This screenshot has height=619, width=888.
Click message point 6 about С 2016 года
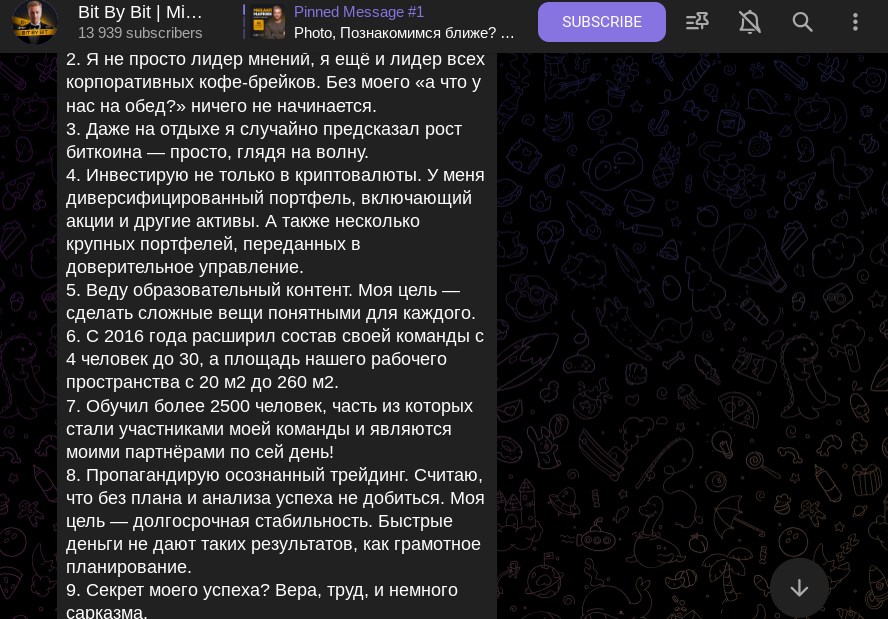tap(275, 359)
